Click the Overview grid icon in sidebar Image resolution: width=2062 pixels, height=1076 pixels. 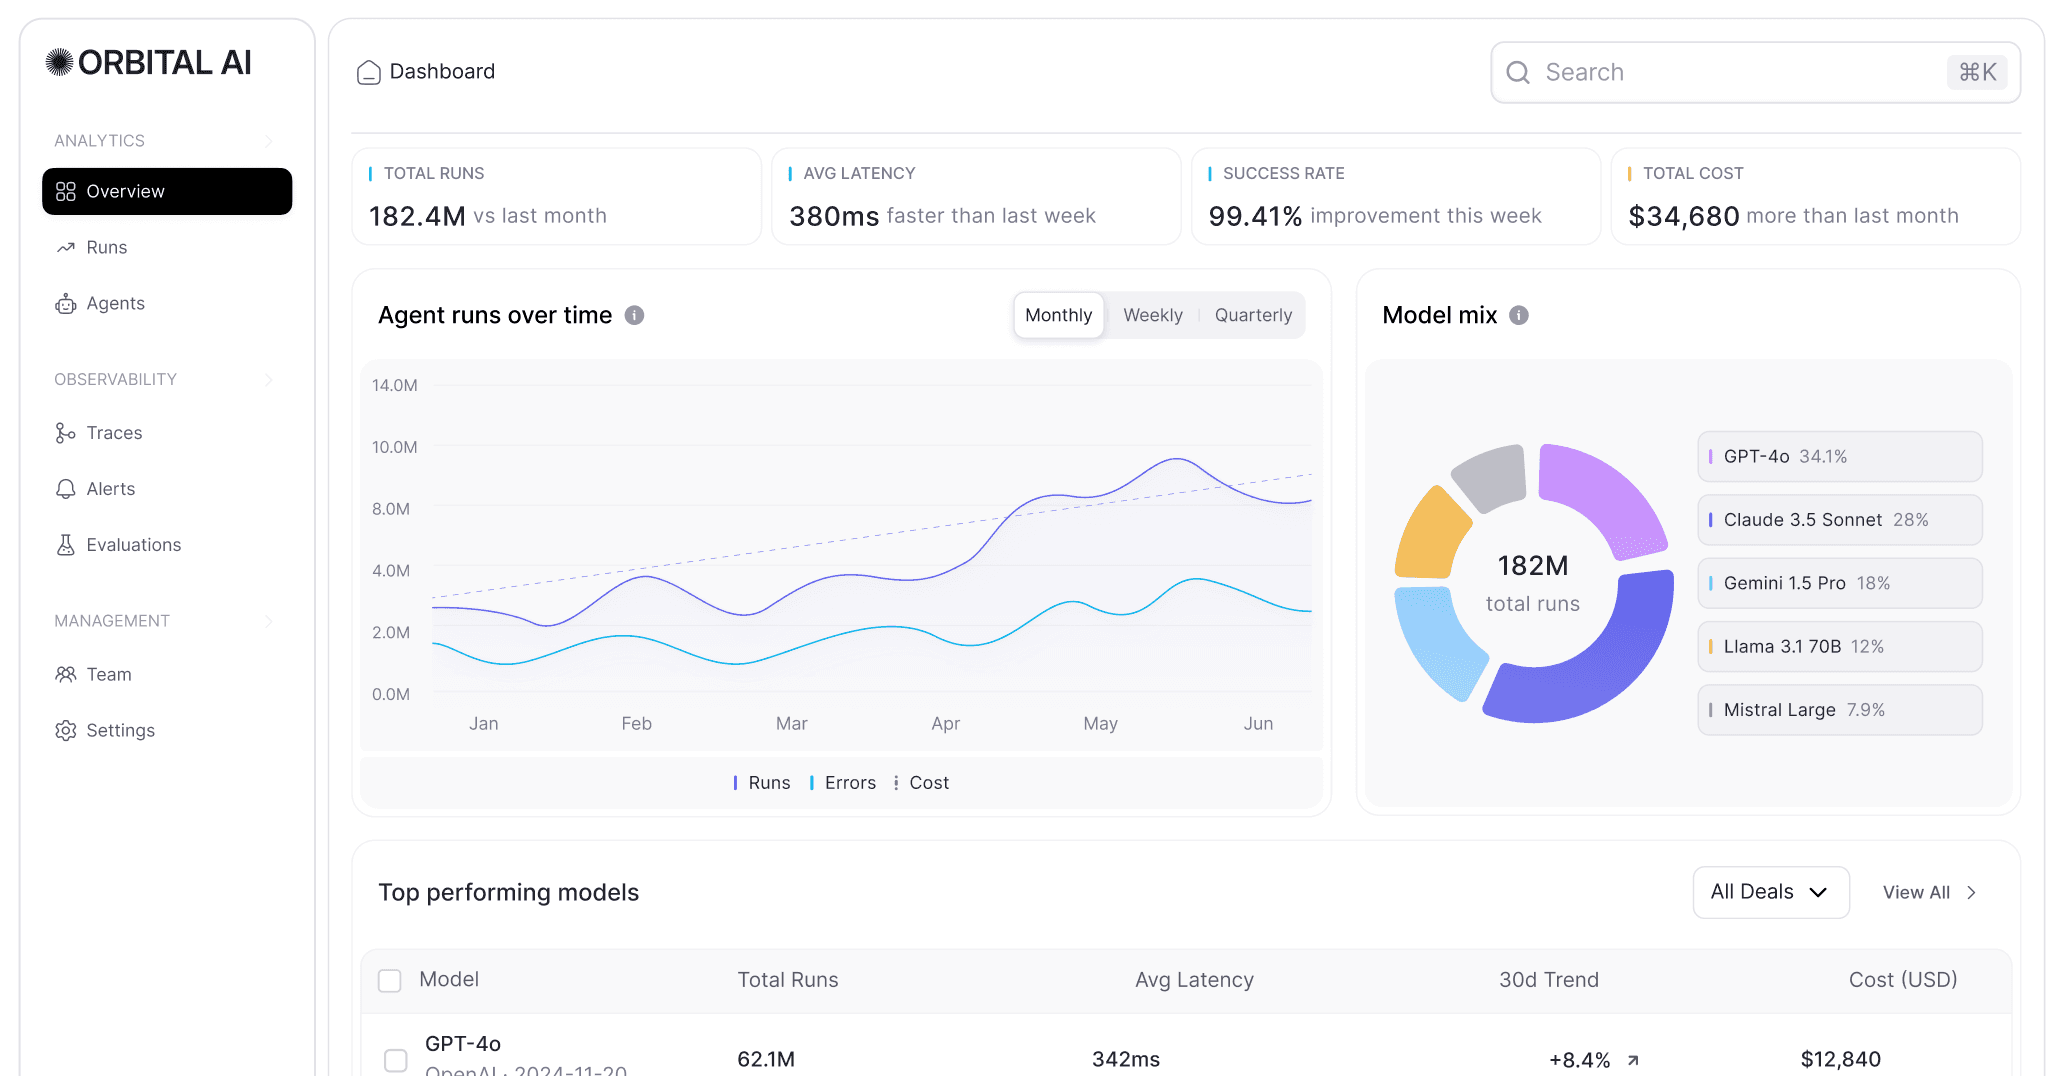click(66, 192)
